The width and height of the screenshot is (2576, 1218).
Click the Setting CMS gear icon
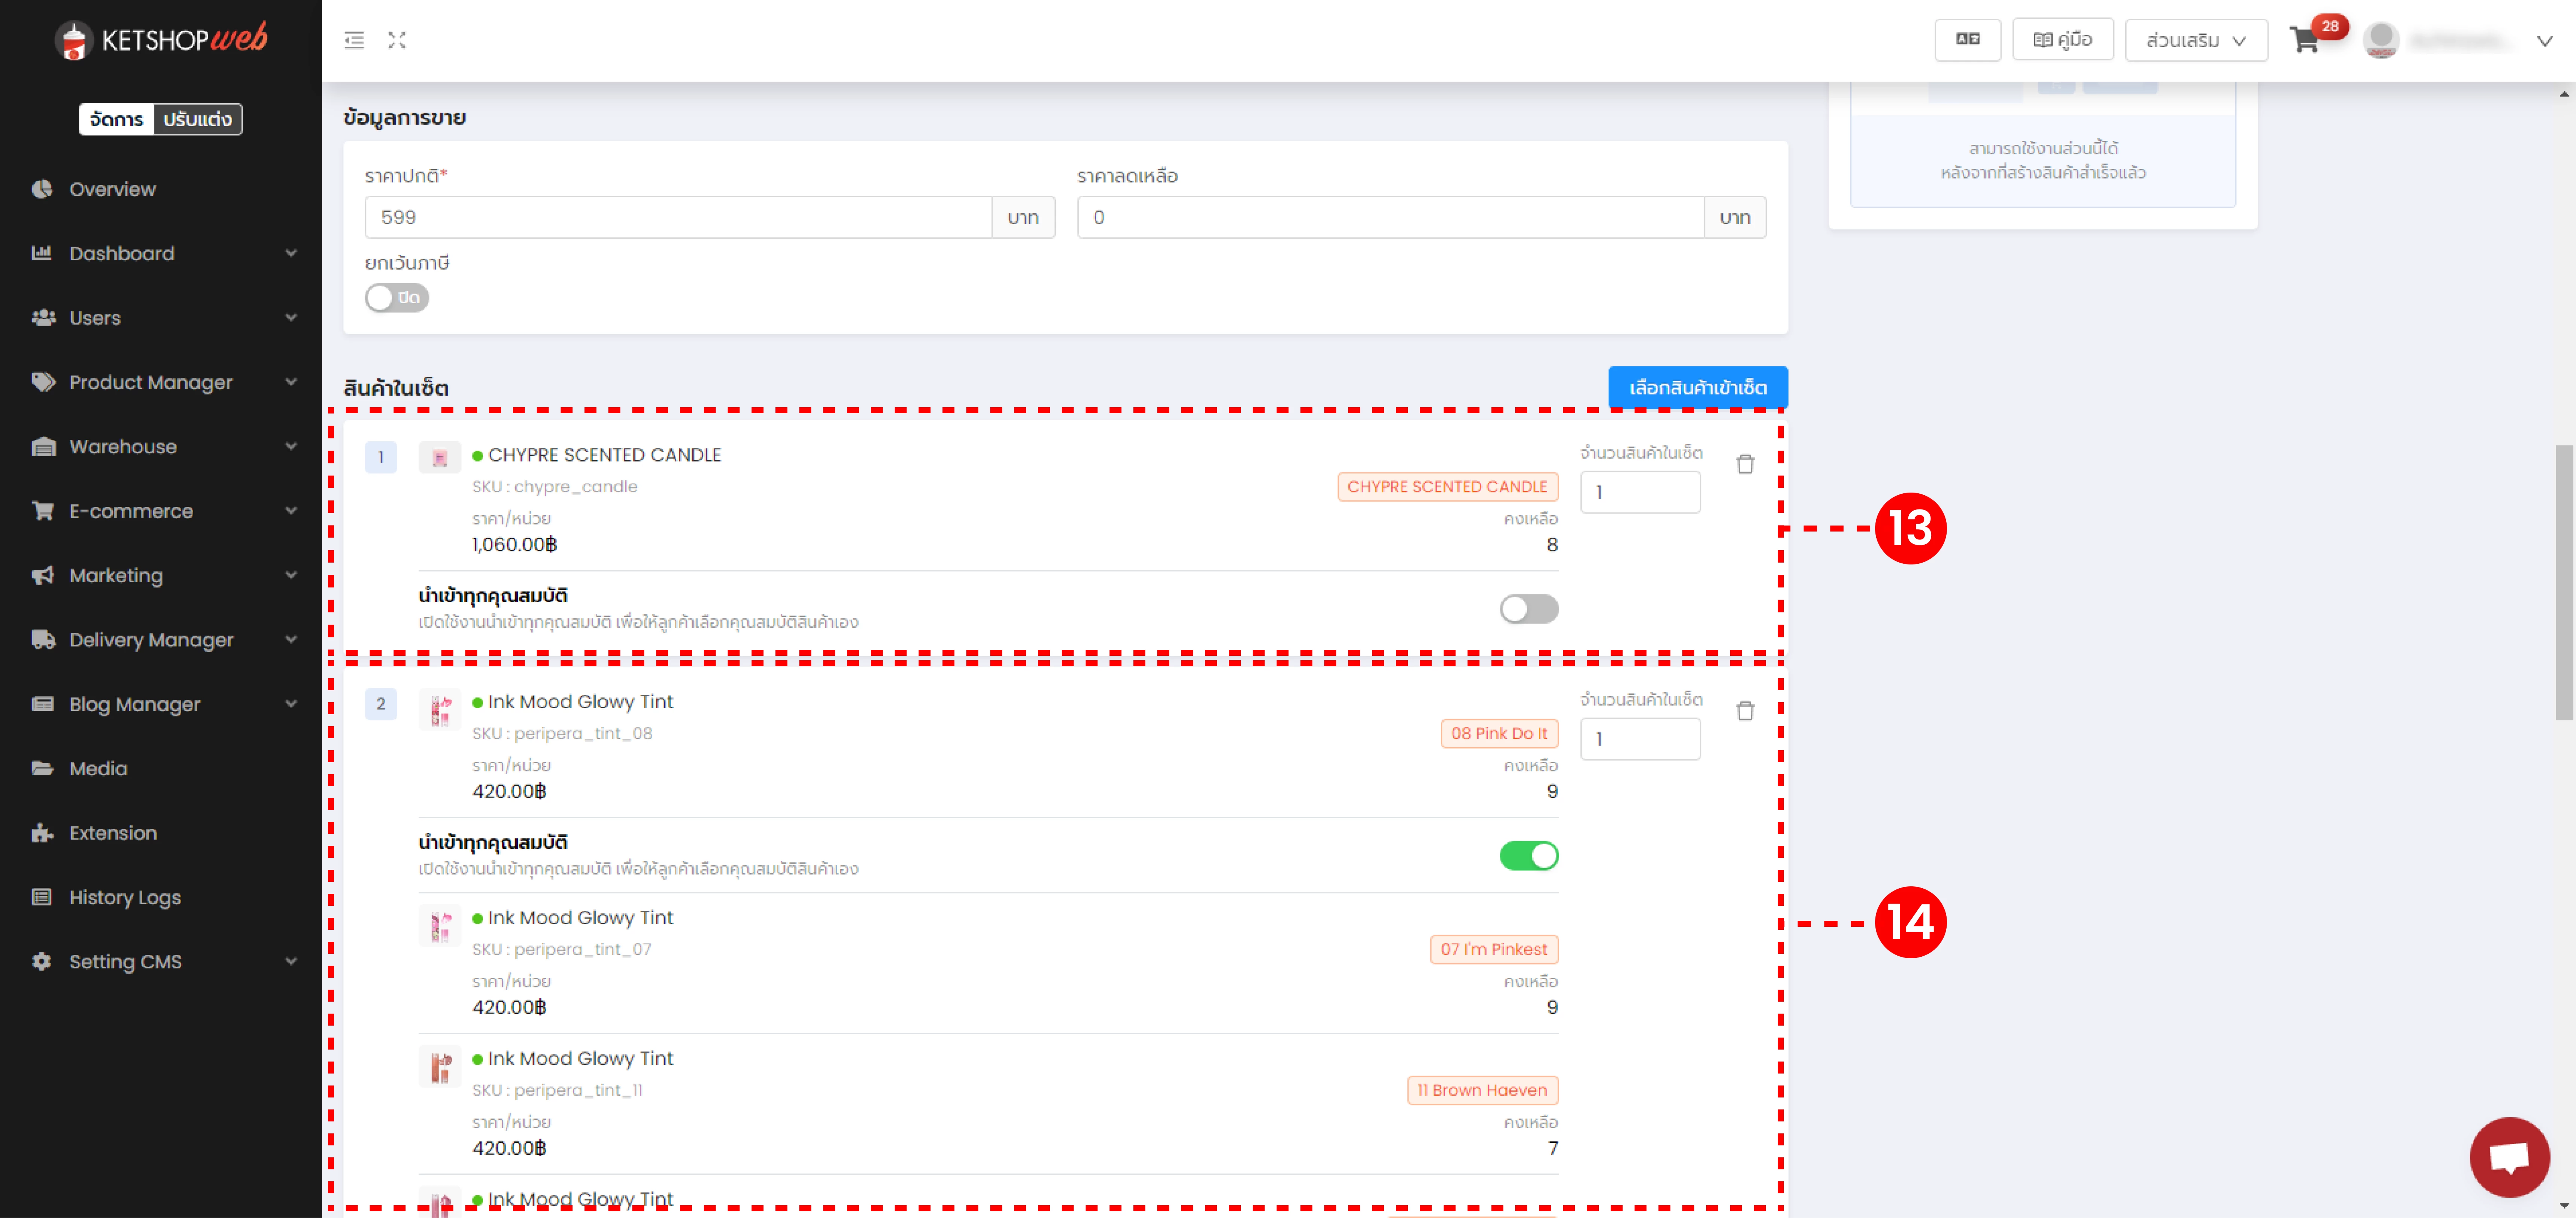click(x=42, y=962)
